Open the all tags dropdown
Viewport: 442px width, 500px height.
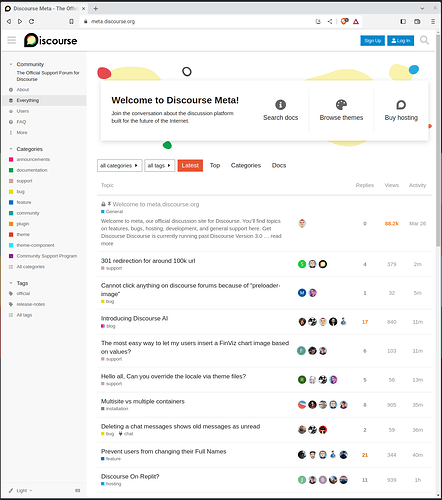click(160, 165)
